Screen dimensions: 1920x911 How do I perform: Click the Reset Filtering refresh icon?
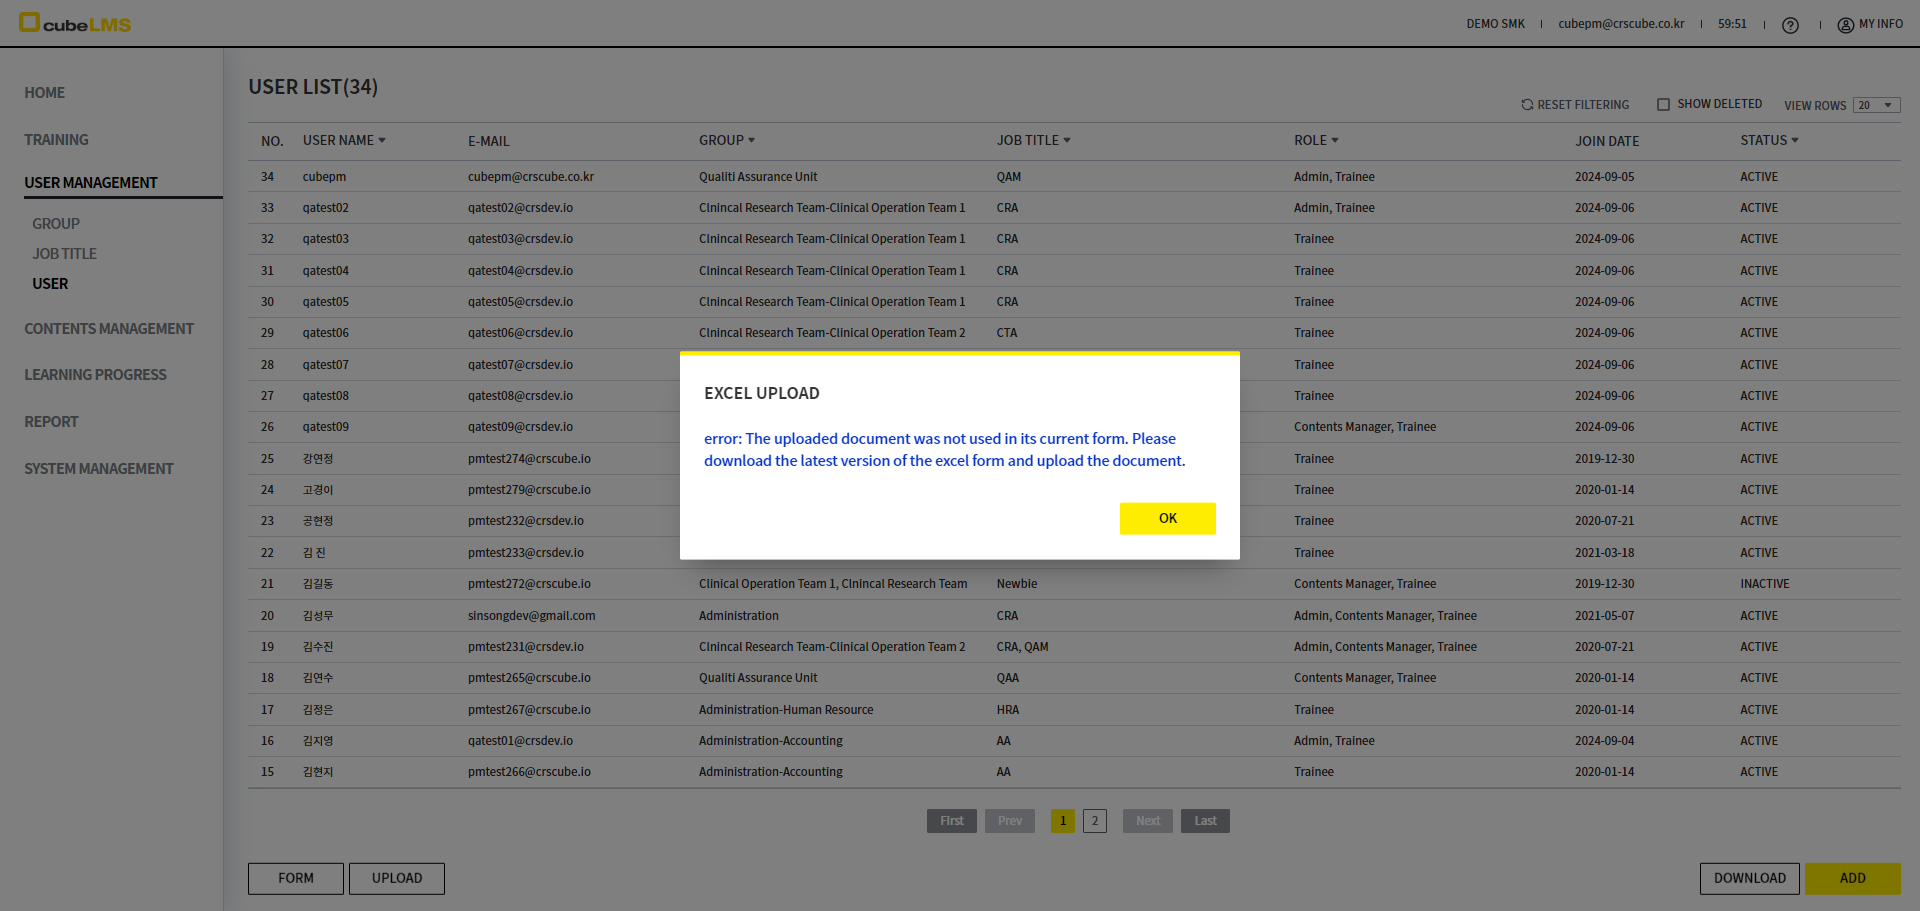pos(1527,105)
